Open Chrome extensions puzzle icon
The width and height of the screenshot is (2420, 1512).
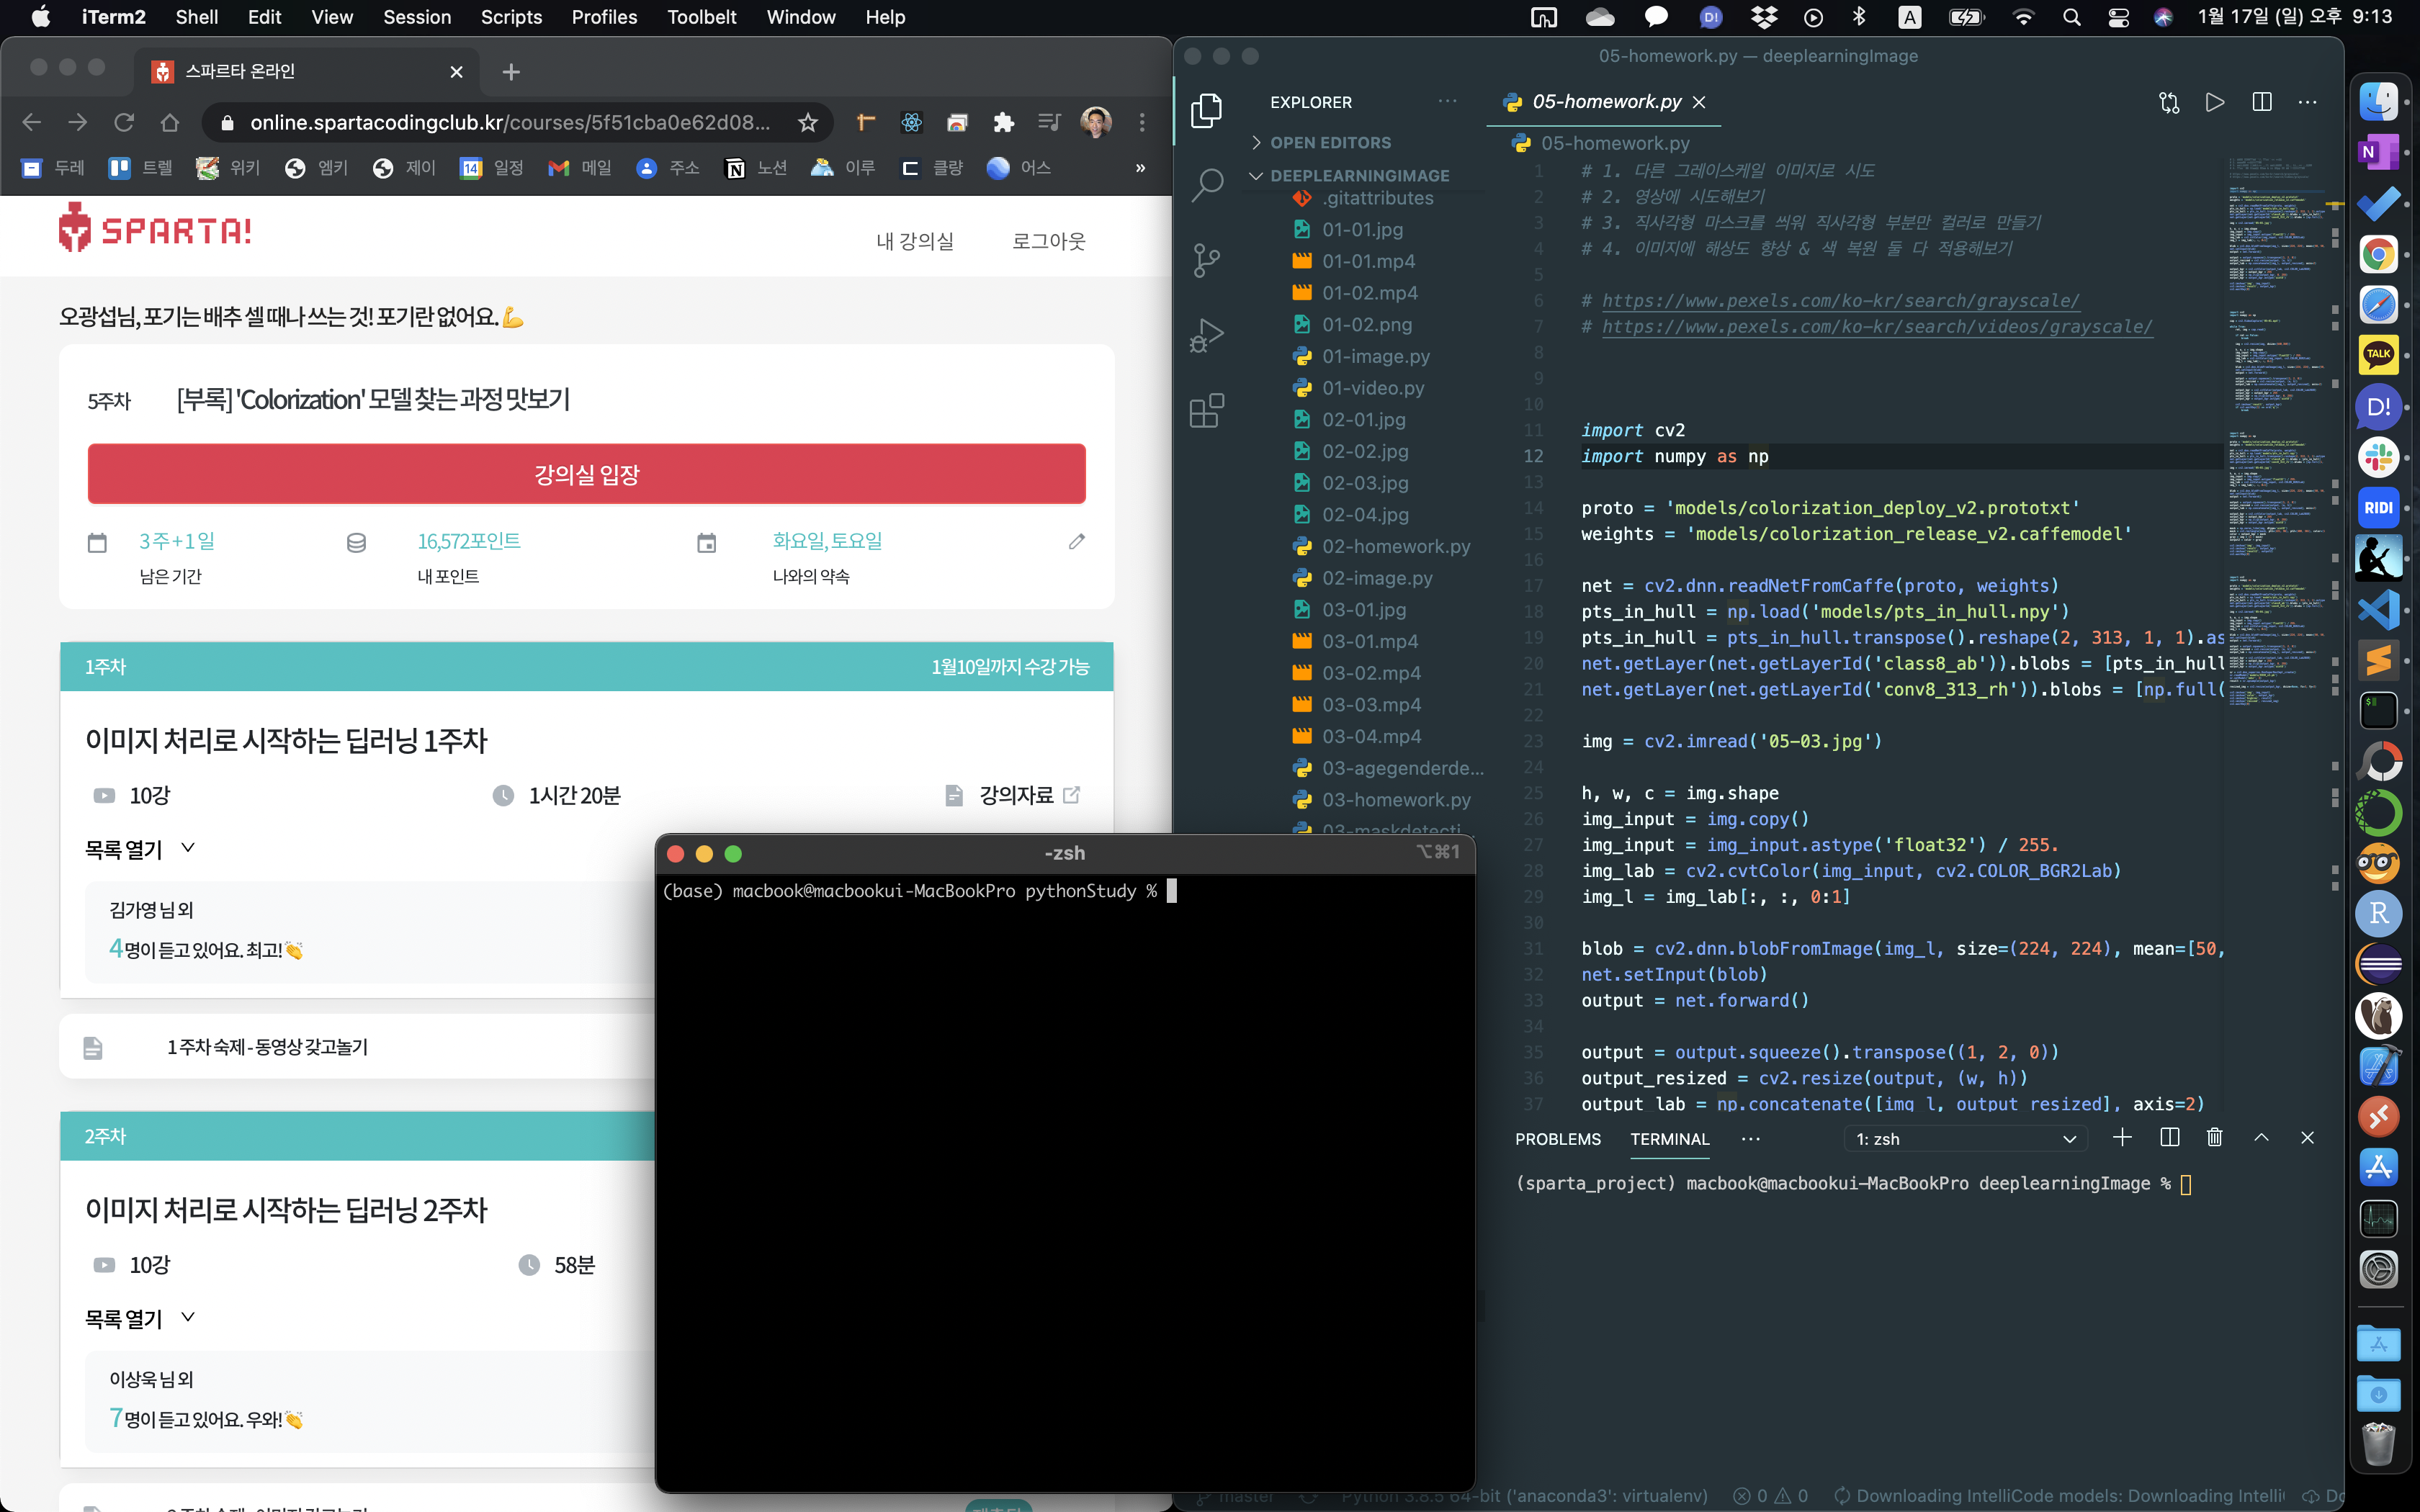1003,122
